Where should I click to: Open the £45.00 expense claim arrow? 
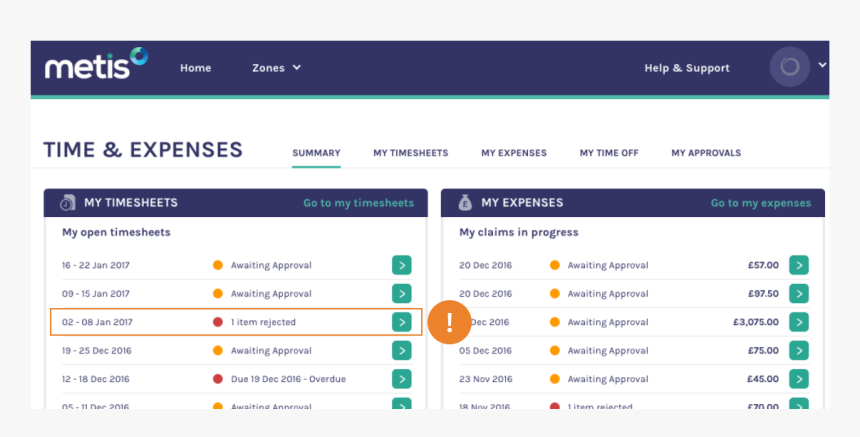(x=798, y=379)
